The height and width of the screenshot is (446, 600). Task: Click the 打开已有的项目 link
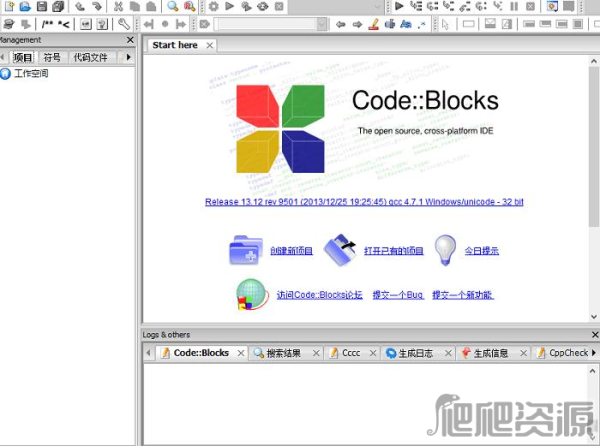coord(394,251)
